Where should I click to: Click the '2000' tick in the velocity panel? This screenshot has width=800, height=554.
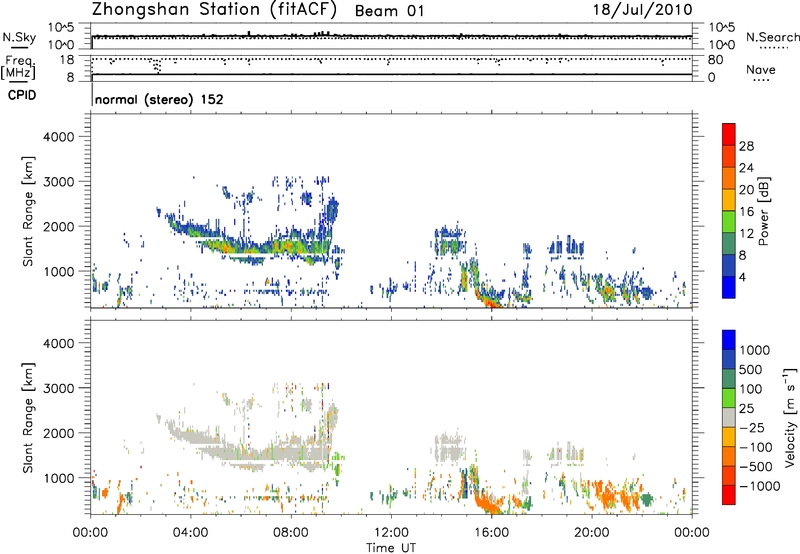coord(58,433)
